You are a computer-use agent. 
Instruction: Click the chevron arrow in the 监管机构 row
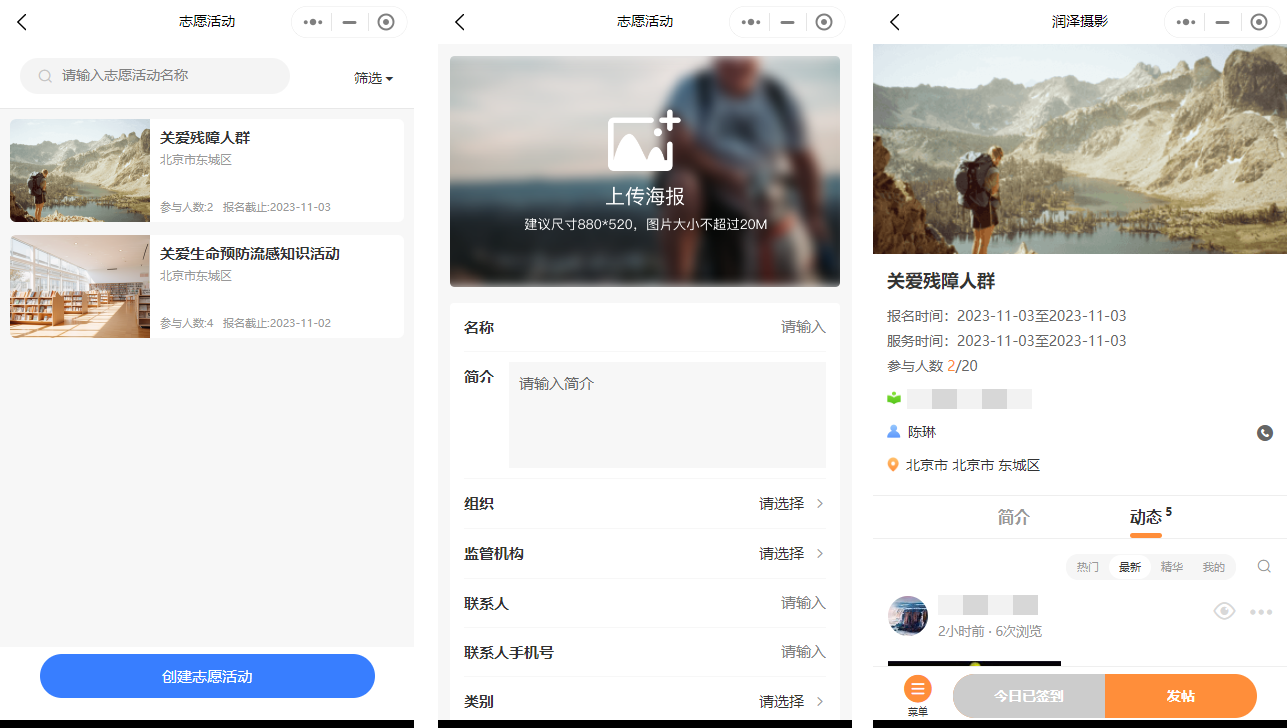point(820,554)
